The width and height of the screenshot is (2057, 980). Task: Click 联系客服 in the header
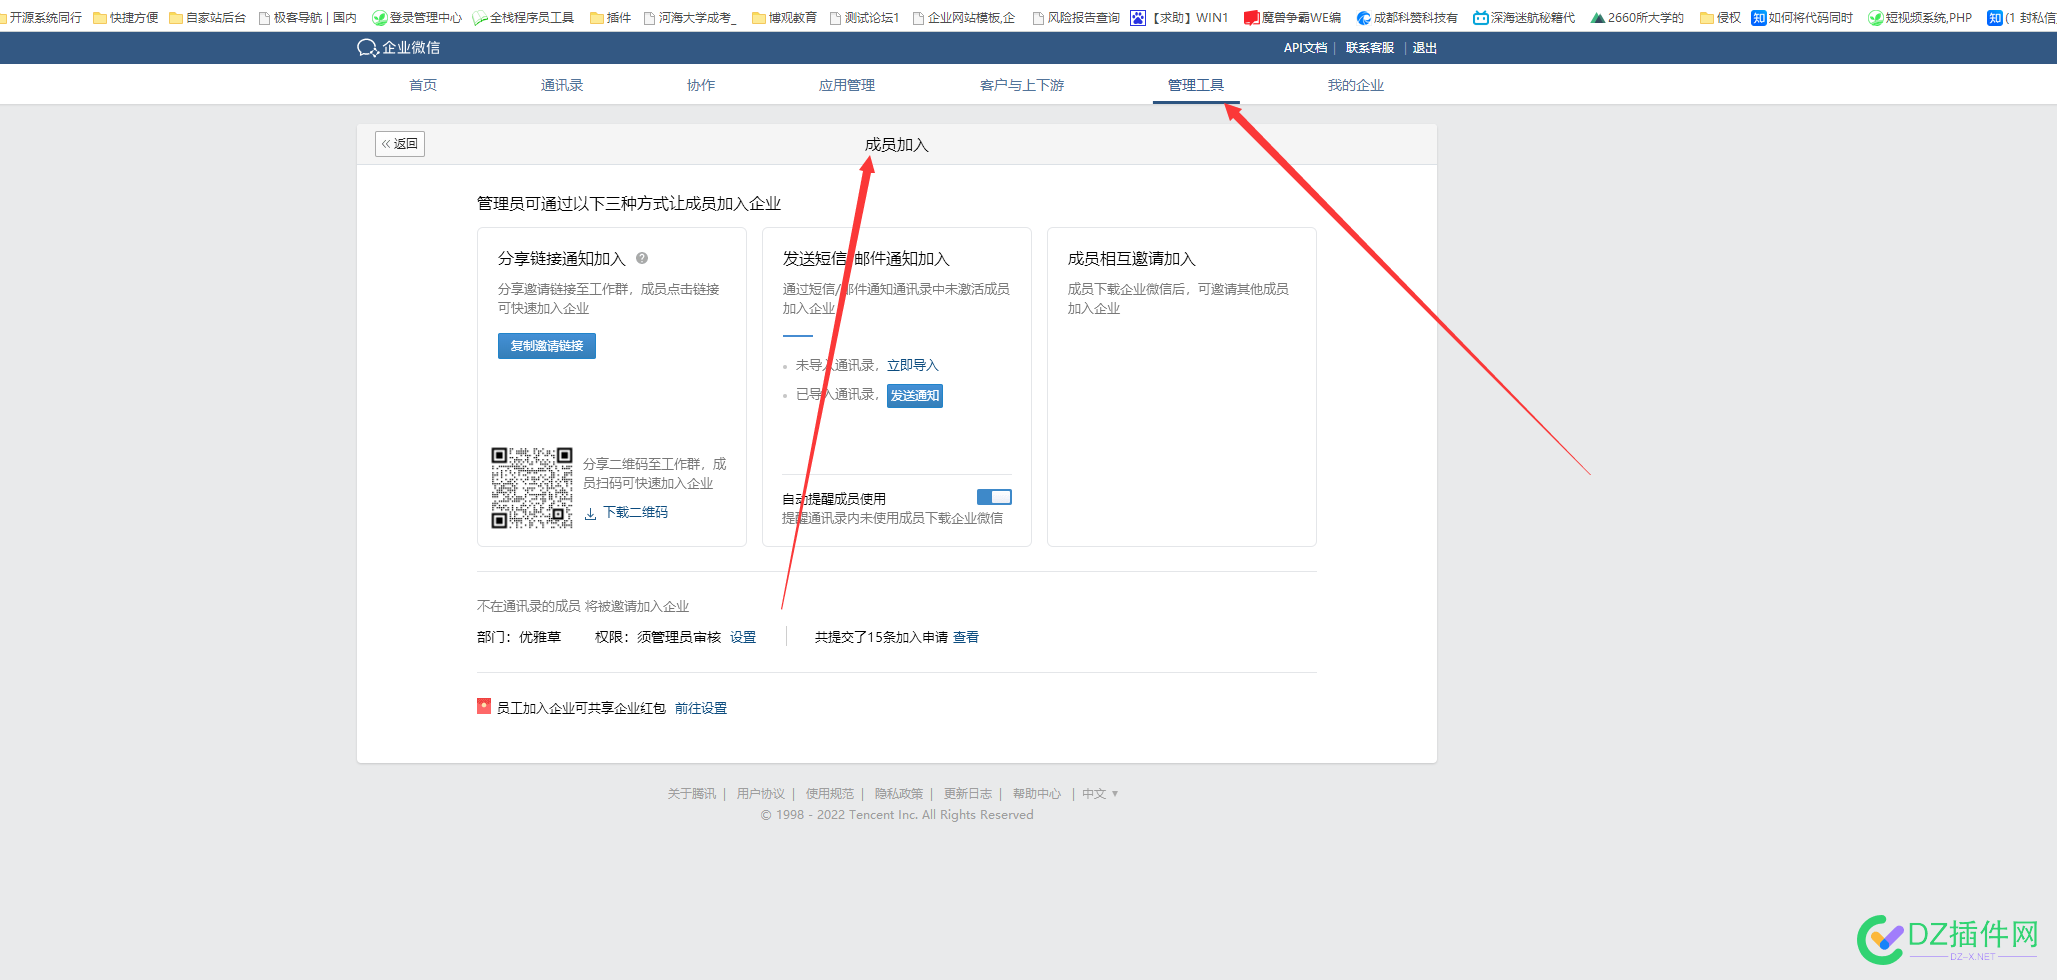1370,48
